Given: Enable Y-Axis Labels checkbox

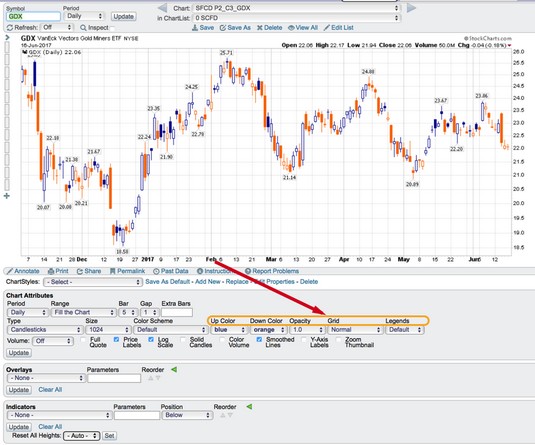Looking at the screenshot, I should [304, 340].
